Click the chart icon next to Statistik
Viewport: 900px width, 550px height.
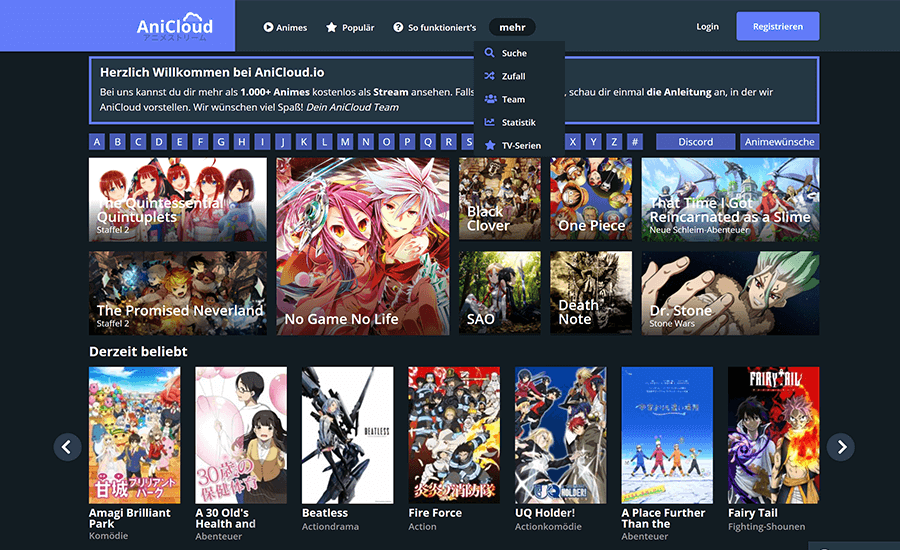coord(490,122)
